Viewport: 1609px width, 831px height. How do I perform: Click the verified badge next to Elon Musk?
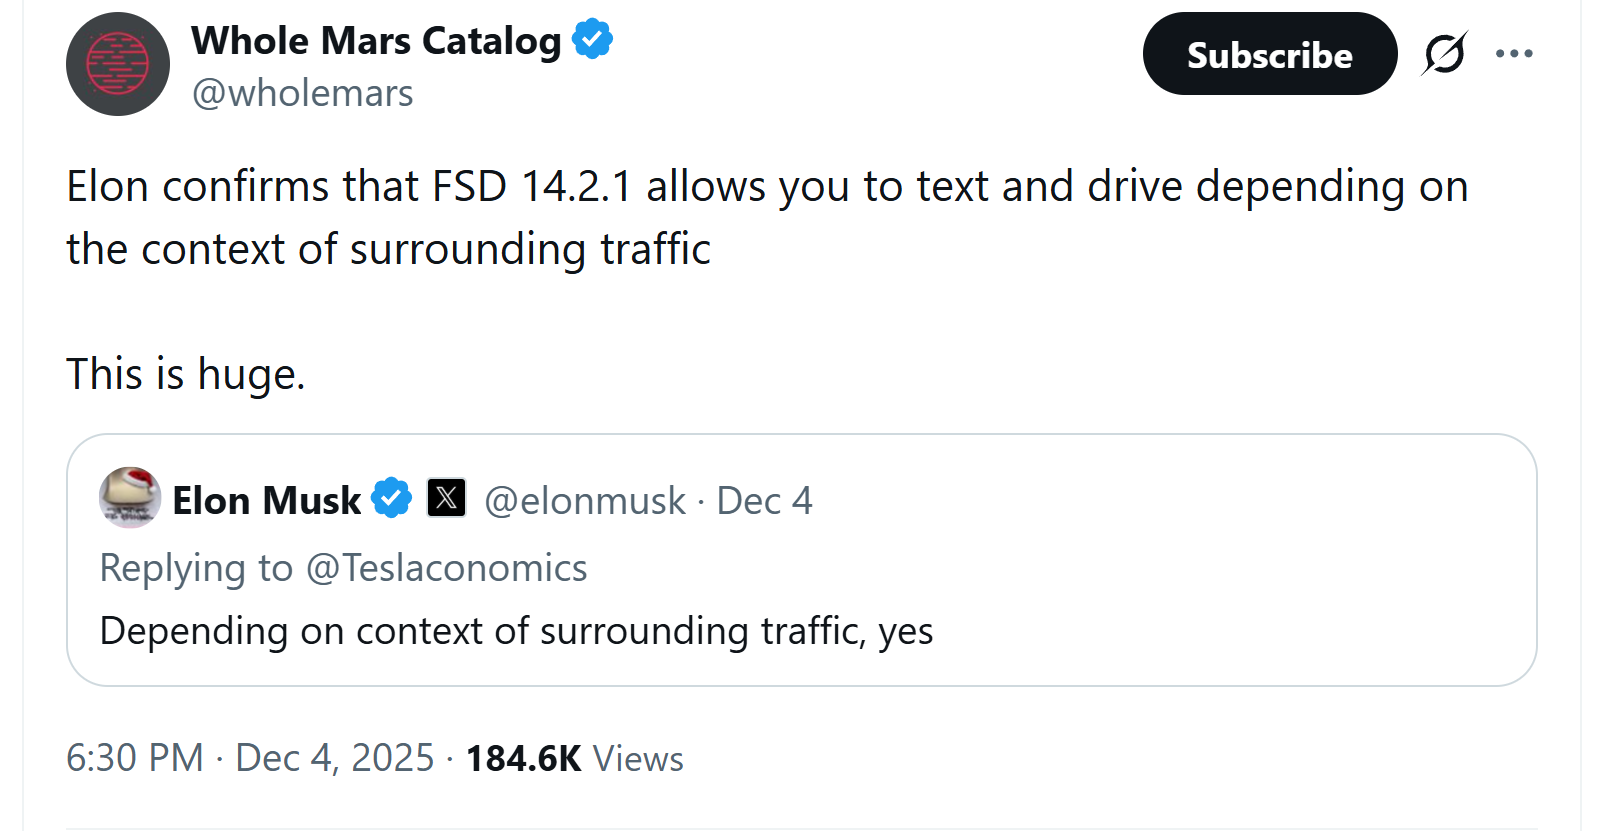(x=391, y=498)
